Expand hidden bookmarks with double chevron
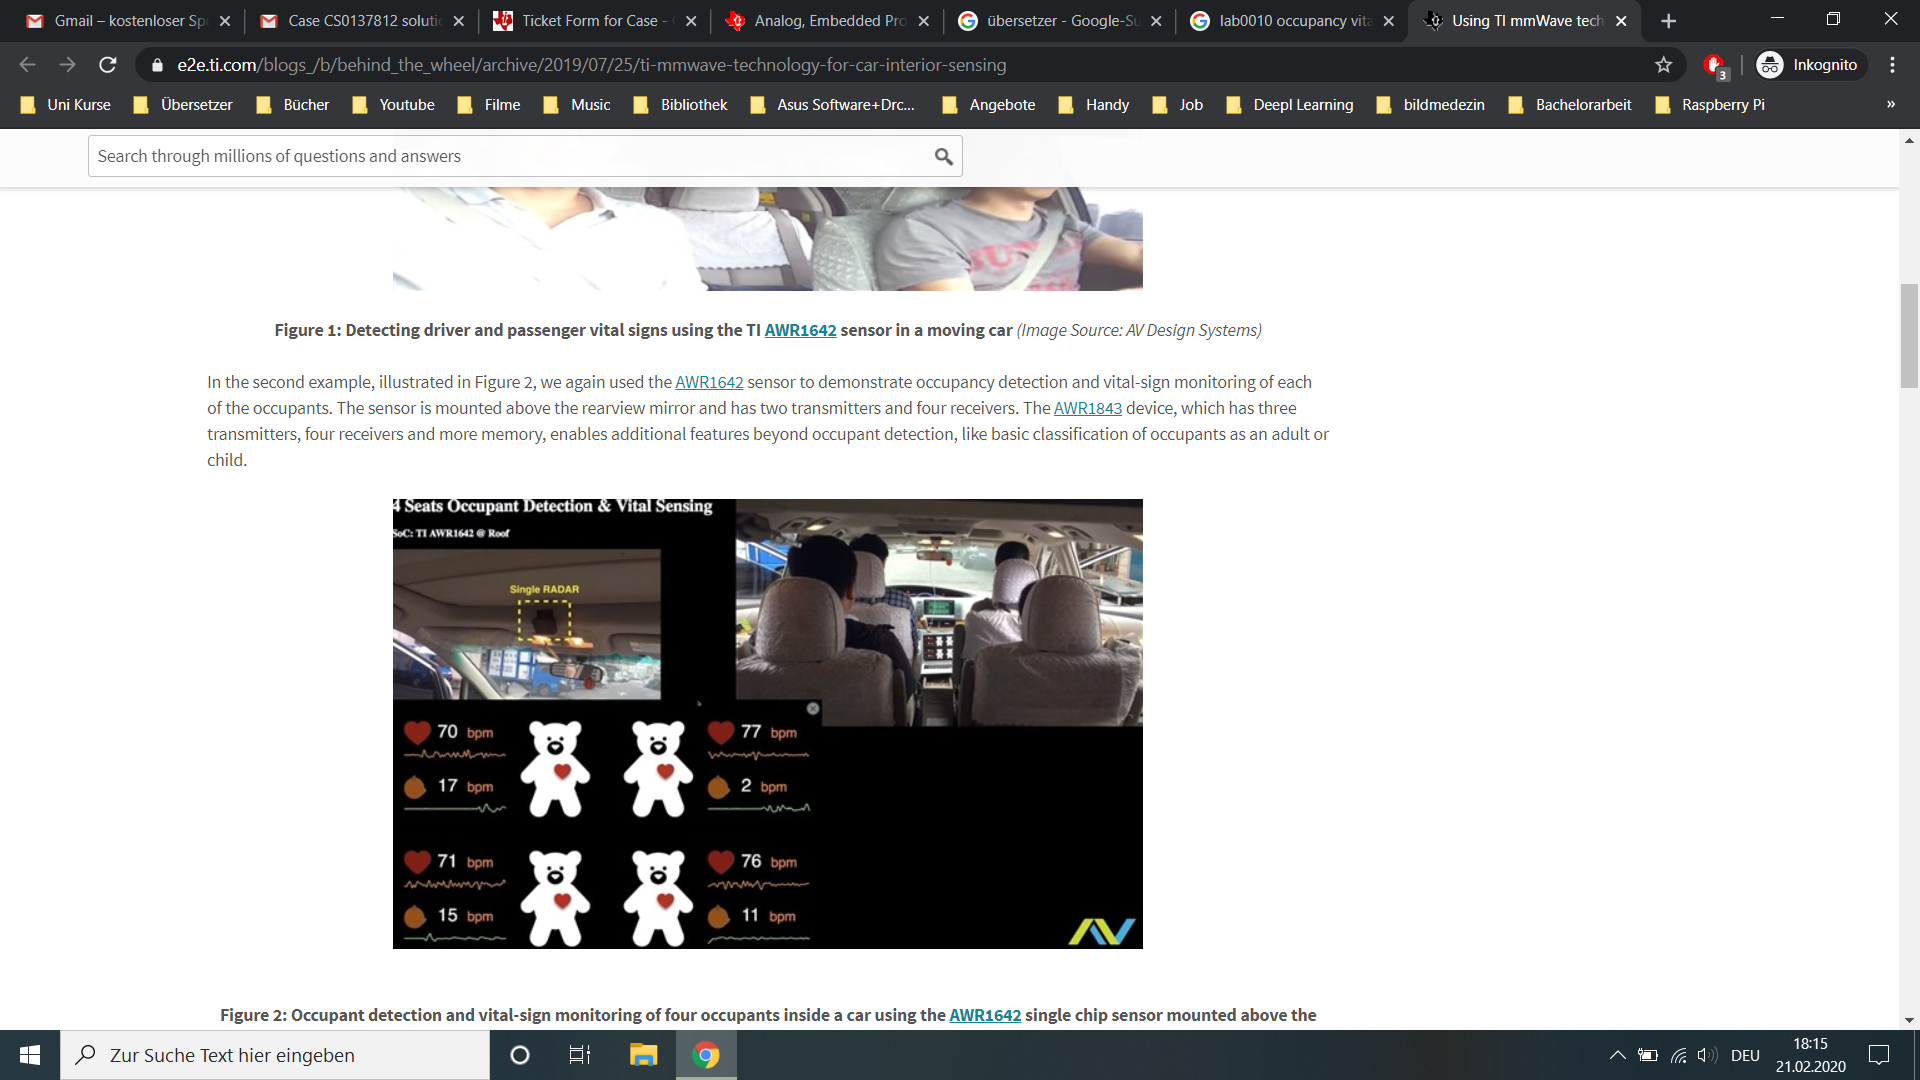 click(1890, 105)
